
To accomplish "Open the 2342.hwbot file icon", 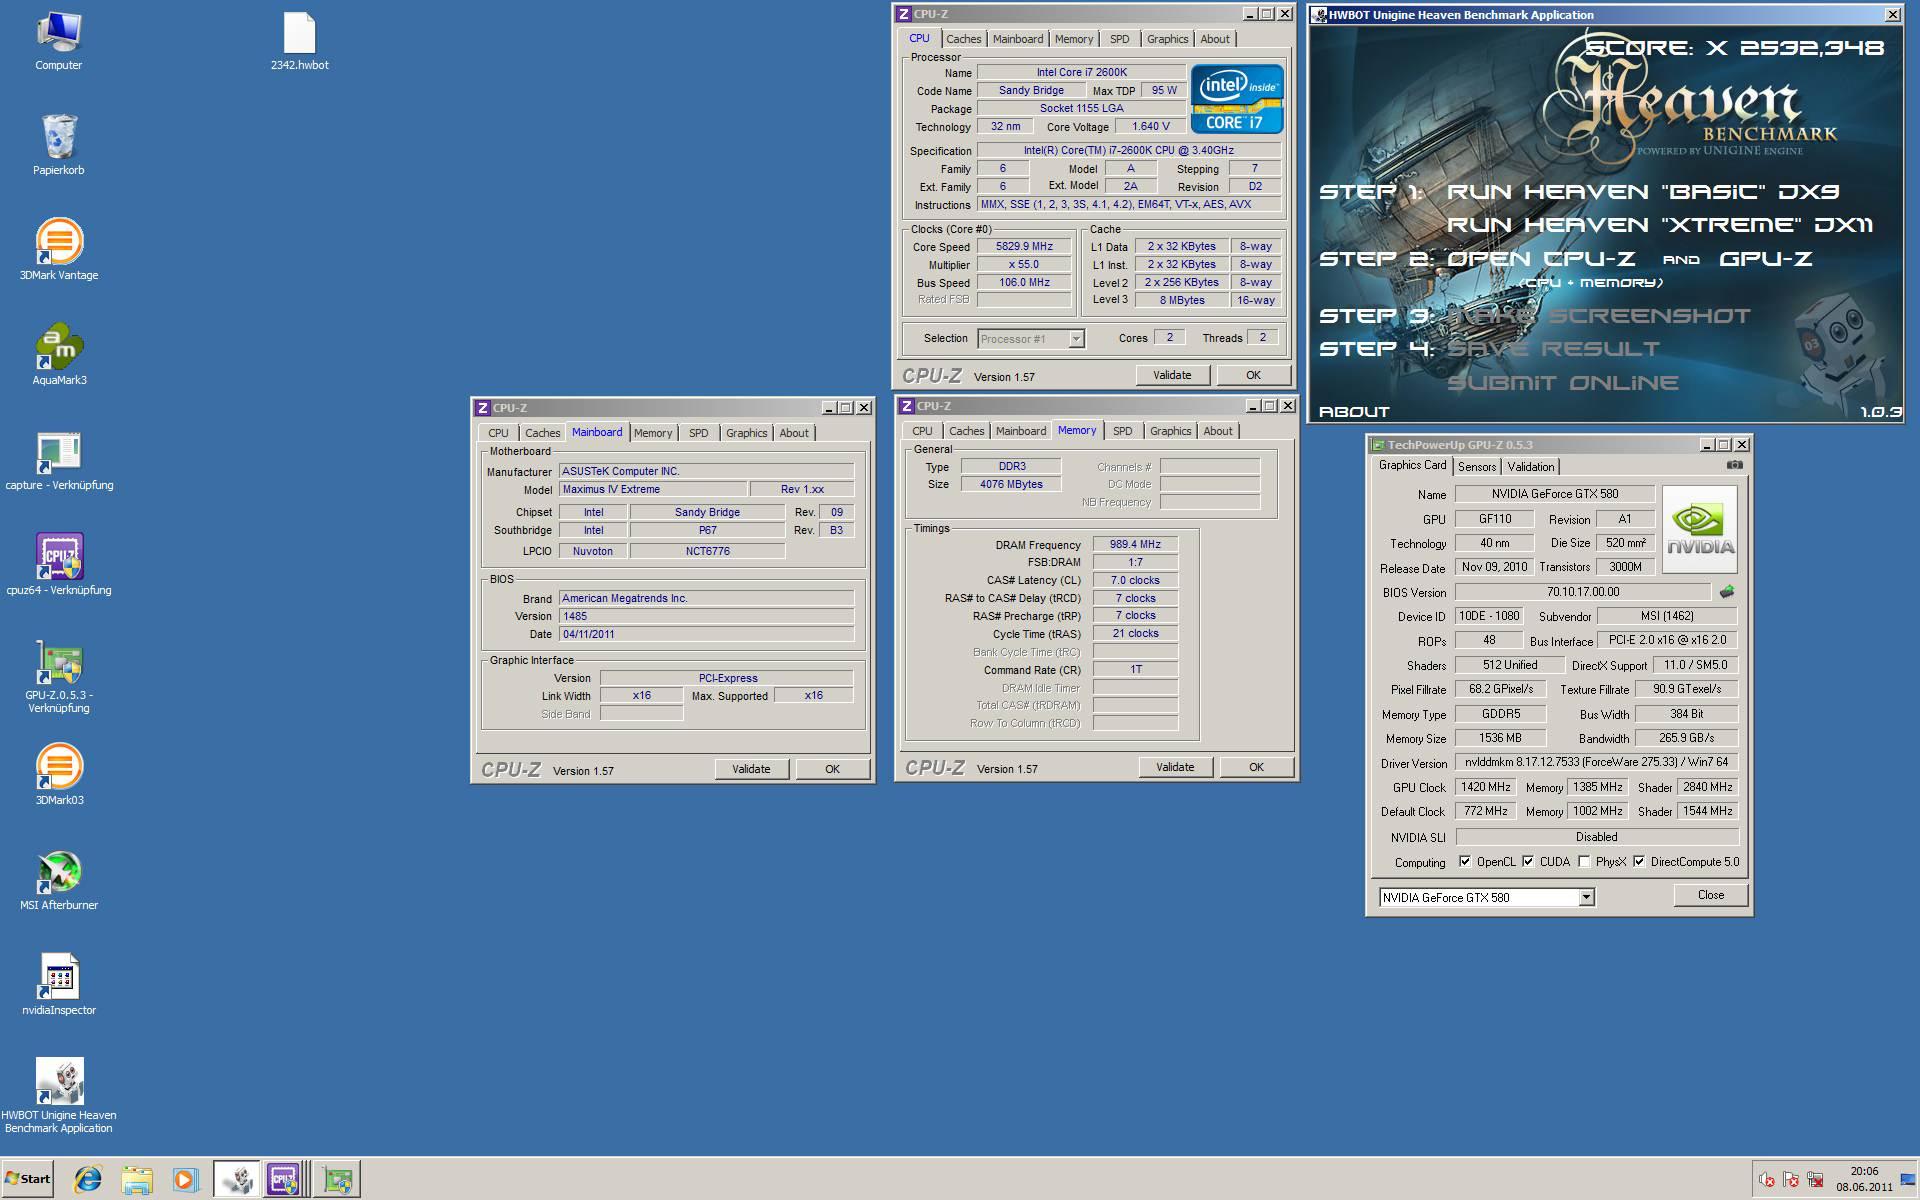I will pyautogui.click(x=299, y=40).
